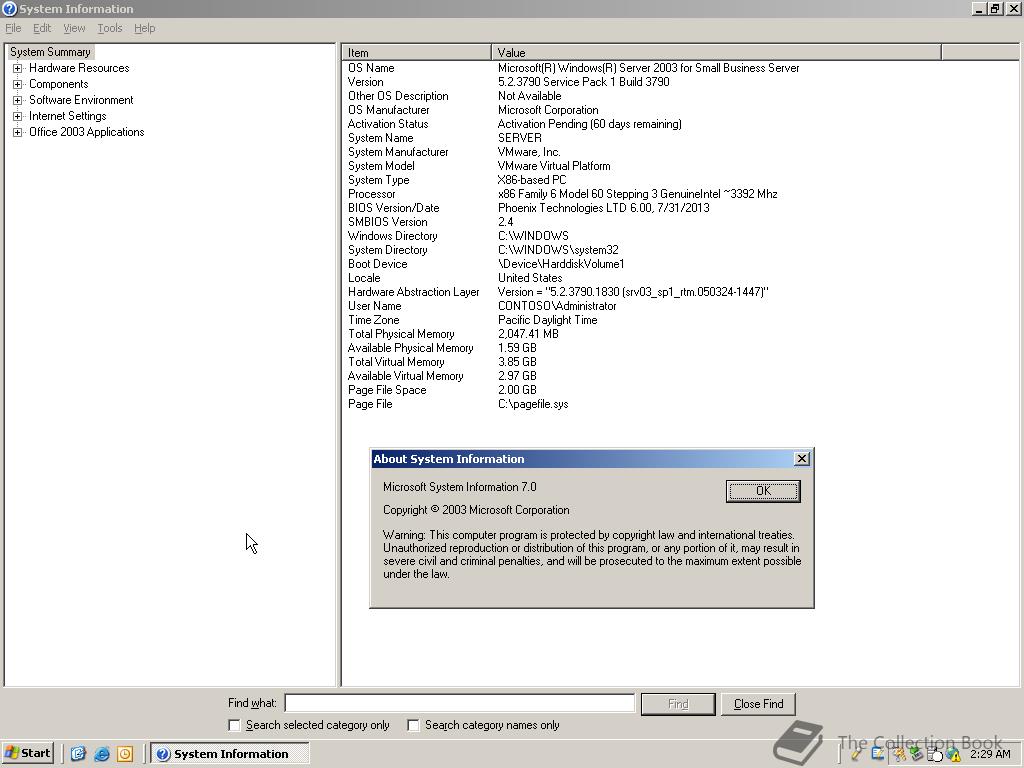Viewport: 1024px width, 768px height.
Task: Enable Search selected category only
Action: (234, 725)
